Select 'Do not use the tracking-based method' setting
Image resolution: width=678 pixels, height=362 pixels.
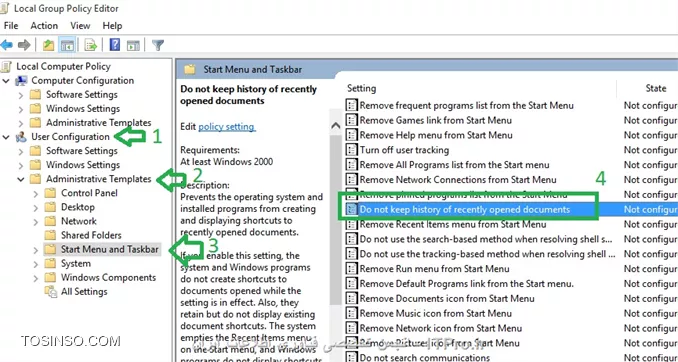[x=487, y=254]
